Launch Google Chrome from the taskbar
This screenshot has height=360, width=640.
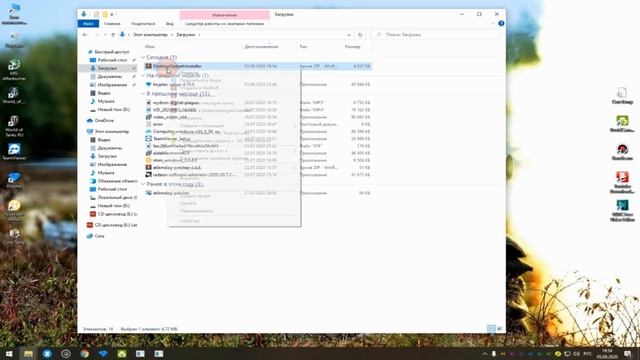pyautogui.click(x=84, y=353)
